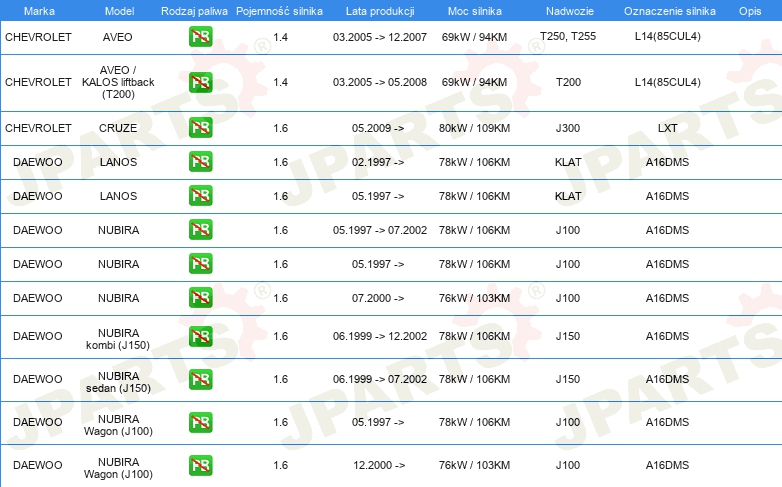Image resolution: width=782 pixels, height=487 pixels.
Task: Click the fuel icon in the NUBIRA Wagon 12.2000 row
Action: coord(200,465)
